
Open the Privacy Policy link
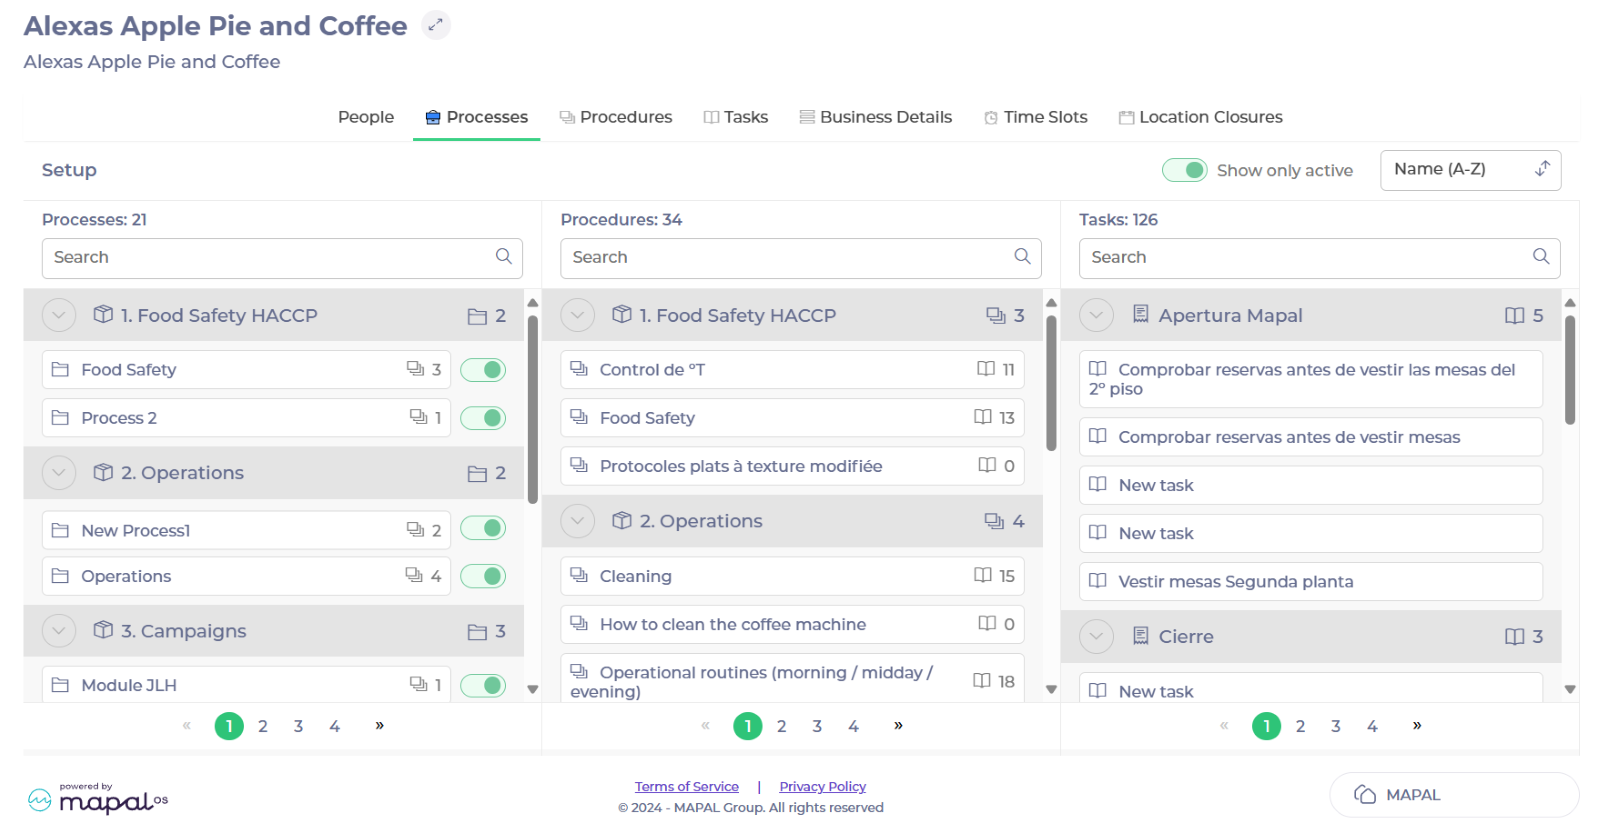(x=823, y=787)
